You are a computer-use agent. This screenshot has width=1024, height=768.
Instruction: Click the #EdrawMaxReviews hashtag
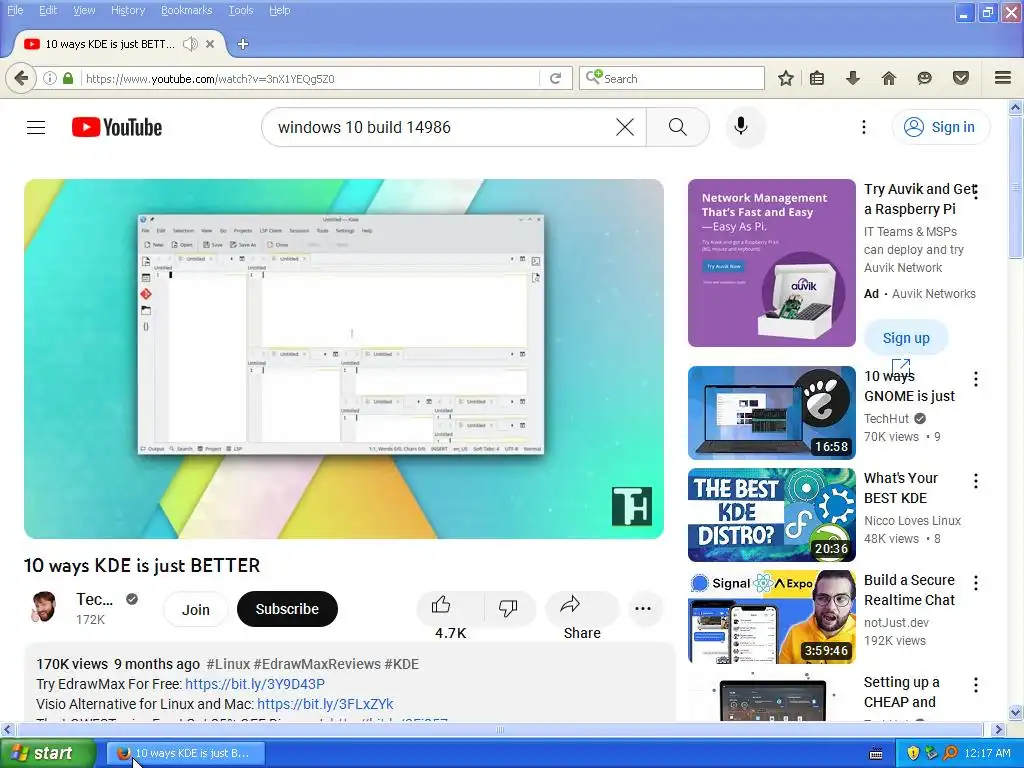coord(317,664)
